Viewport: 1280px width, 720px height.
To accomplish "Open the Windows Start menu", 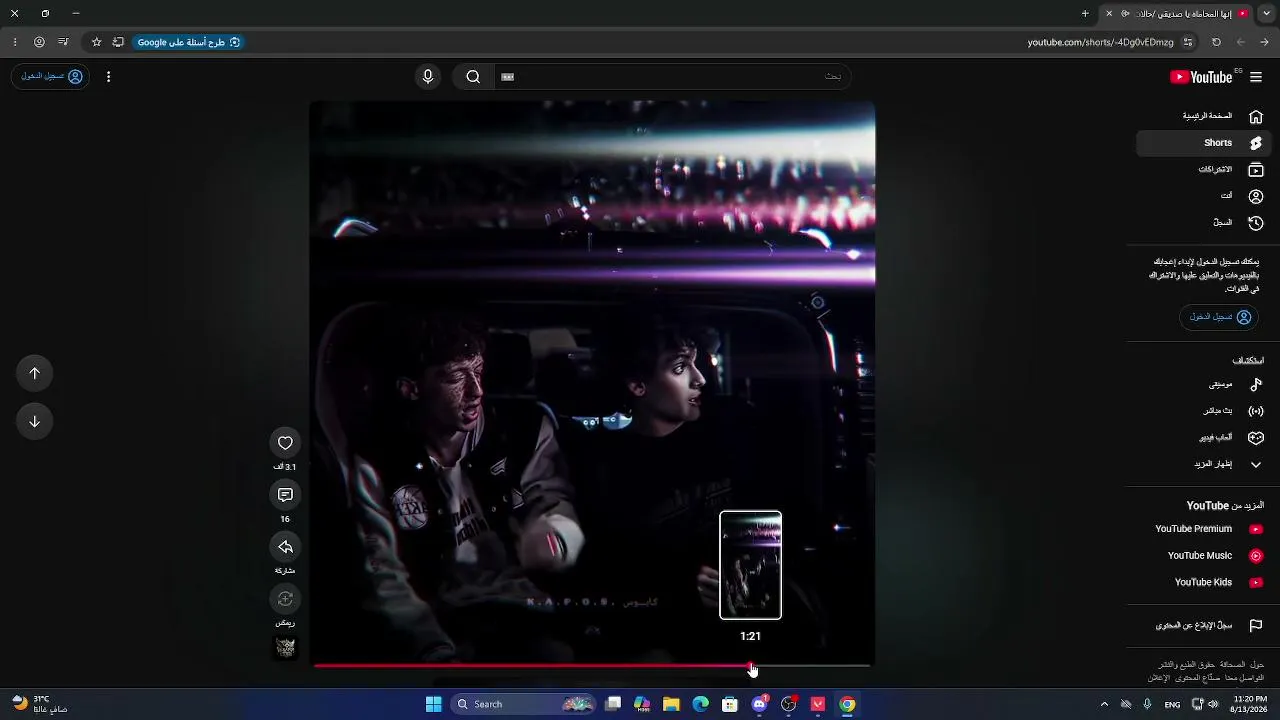I will (433, 704).
